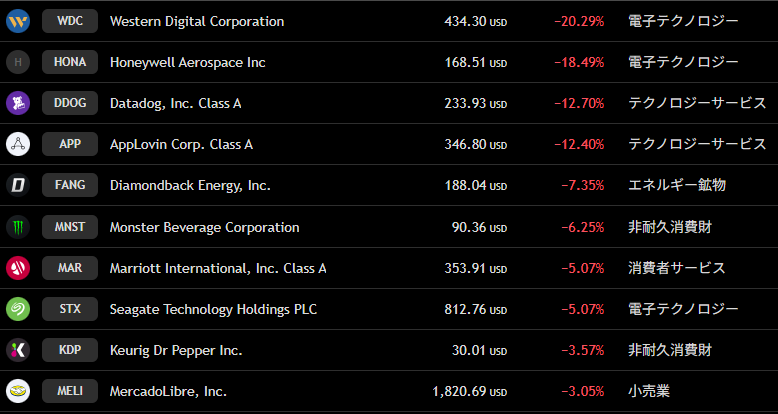Click the Seagate Technology Holdings PLC name

coord(213,310)
